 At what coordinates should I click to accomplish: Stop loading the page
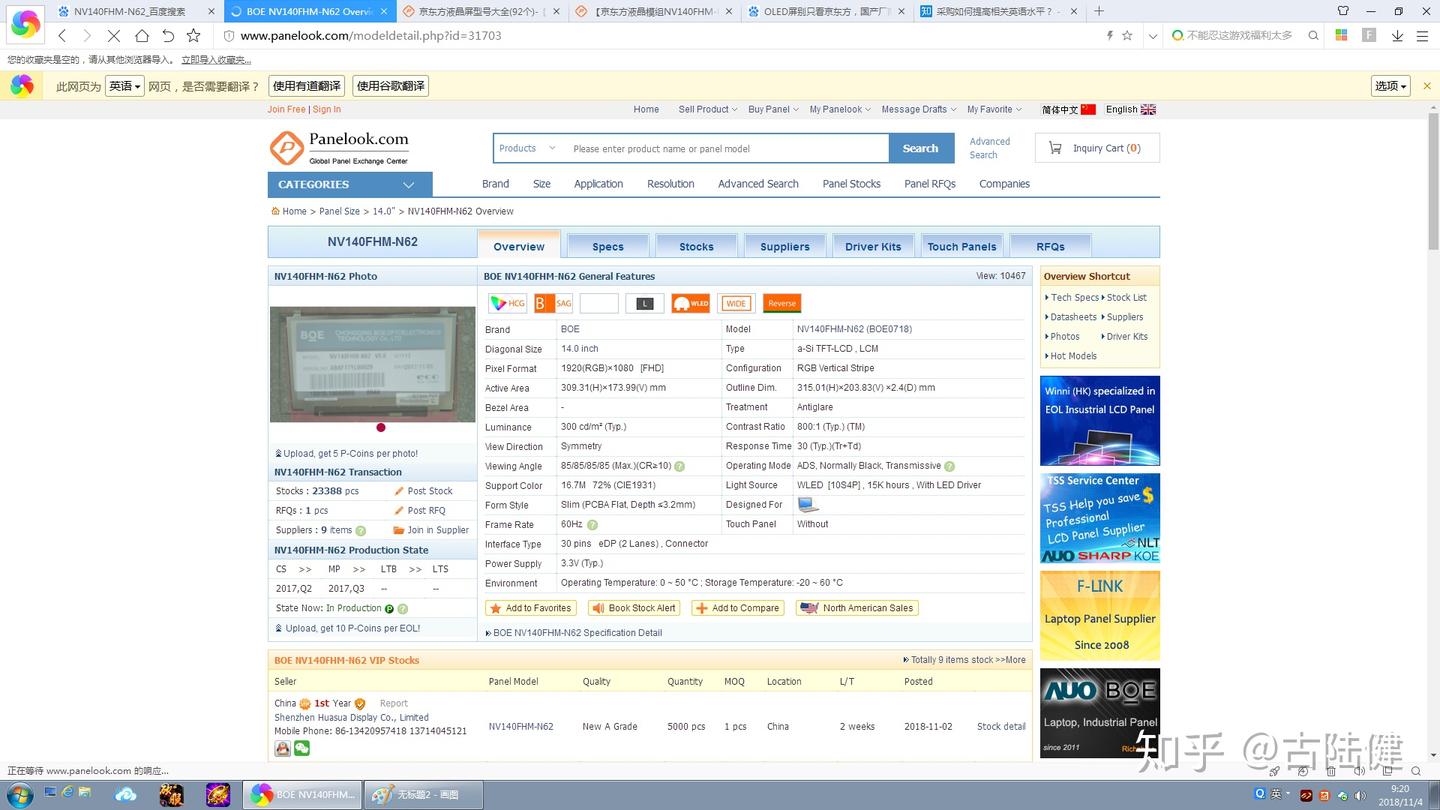click(113, 35)
